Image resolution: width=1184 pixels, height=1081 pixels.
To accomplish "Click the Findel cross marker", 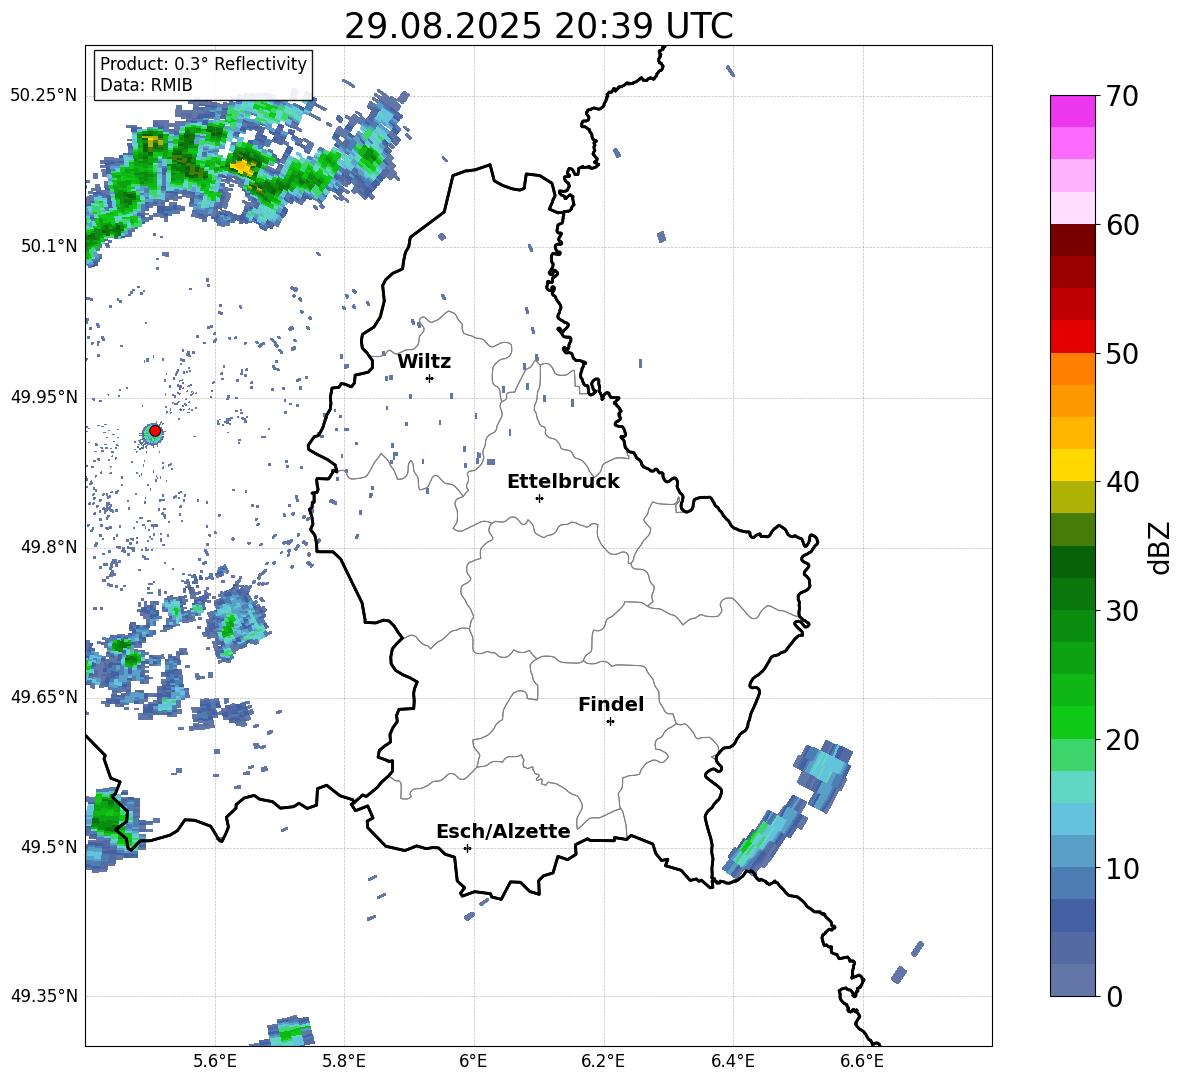I will [x=610, y=721].
